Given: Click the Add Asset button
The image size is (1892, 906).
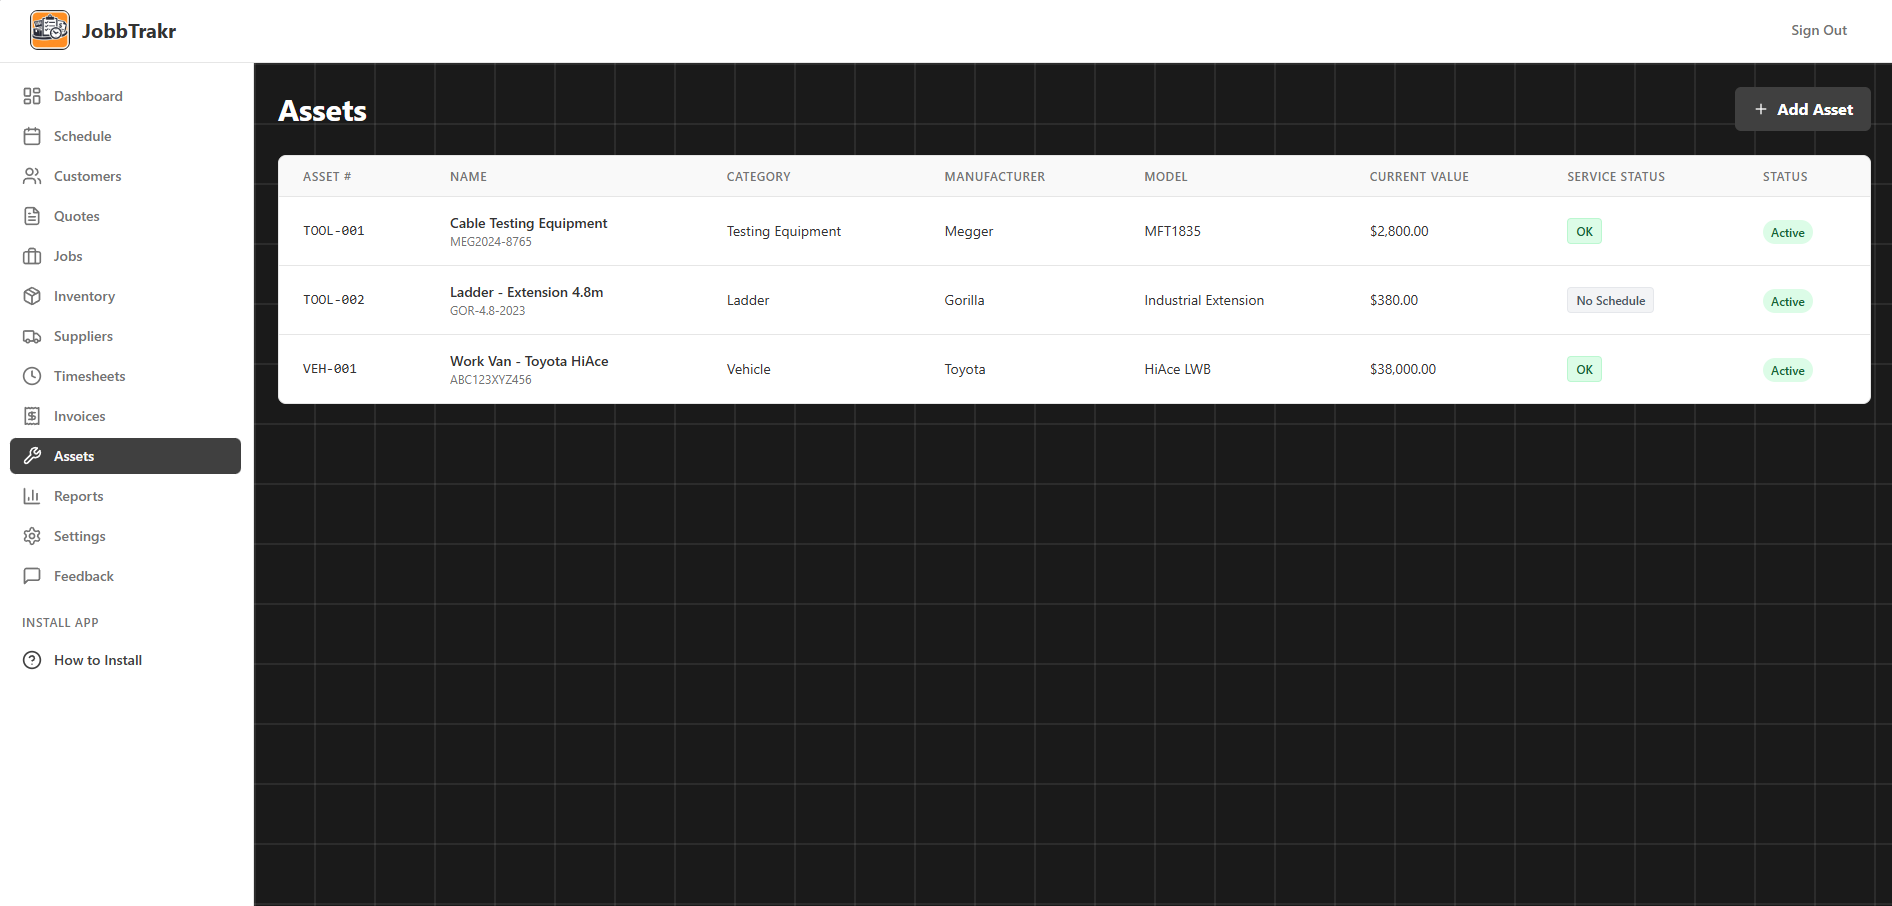Looking at the screenshot, I should click(x=1802, y=109).
